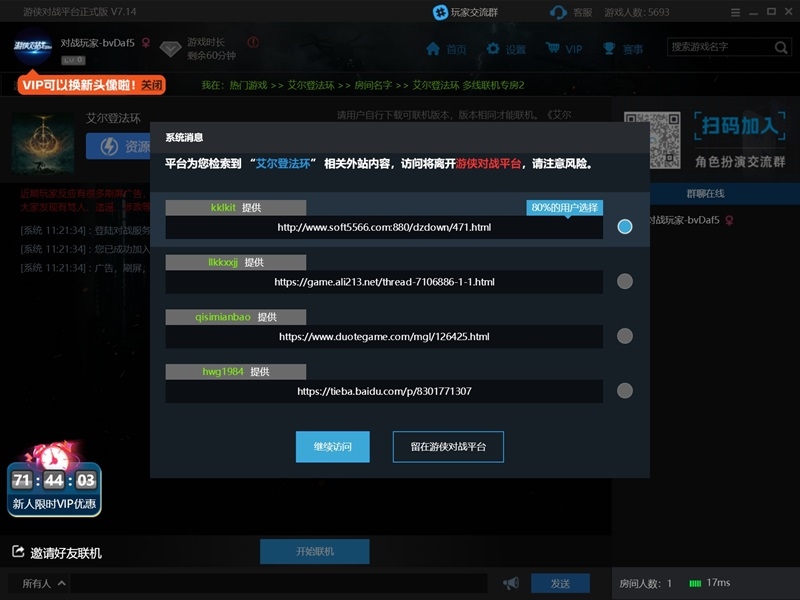800x600 pixels.
Task: Click the 发送 send button
Action: point(560,583)
